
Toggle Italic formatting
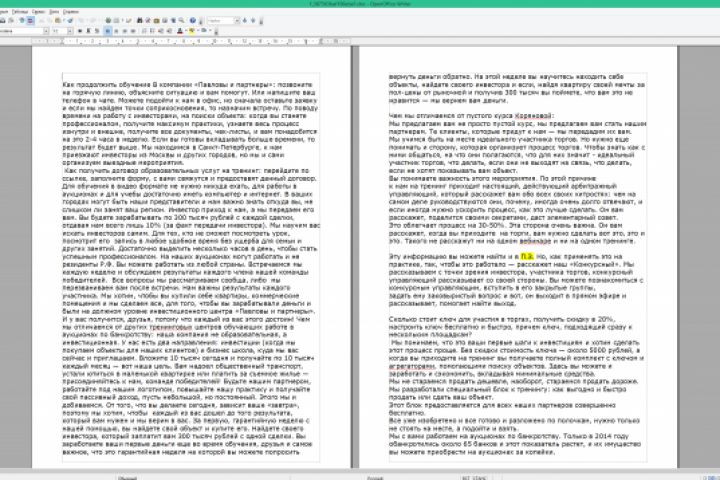pos(89,31)
